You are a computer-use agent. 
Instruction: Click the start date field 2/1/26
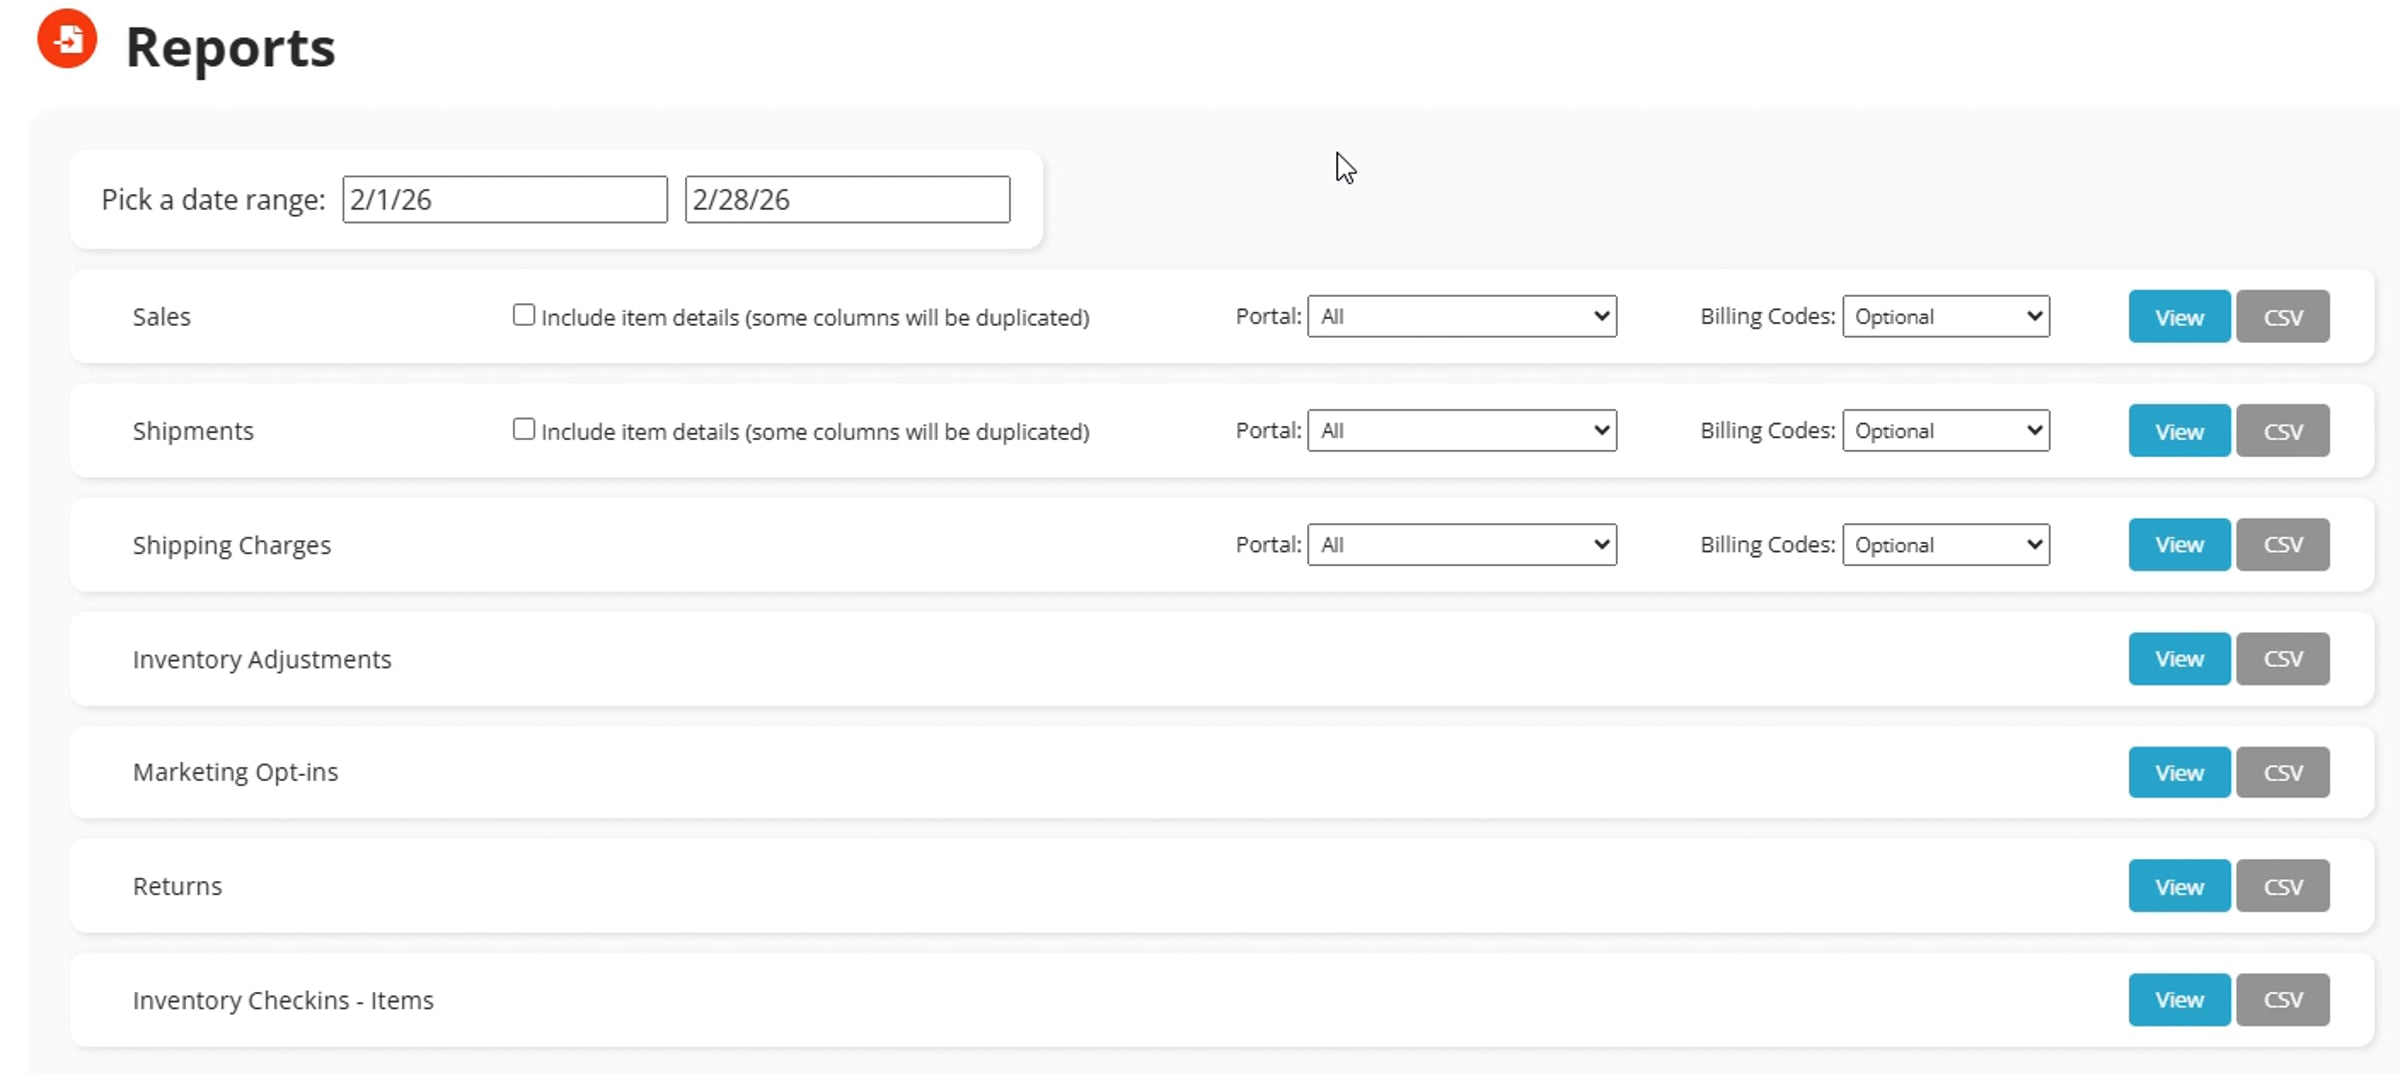click(505, 199)
